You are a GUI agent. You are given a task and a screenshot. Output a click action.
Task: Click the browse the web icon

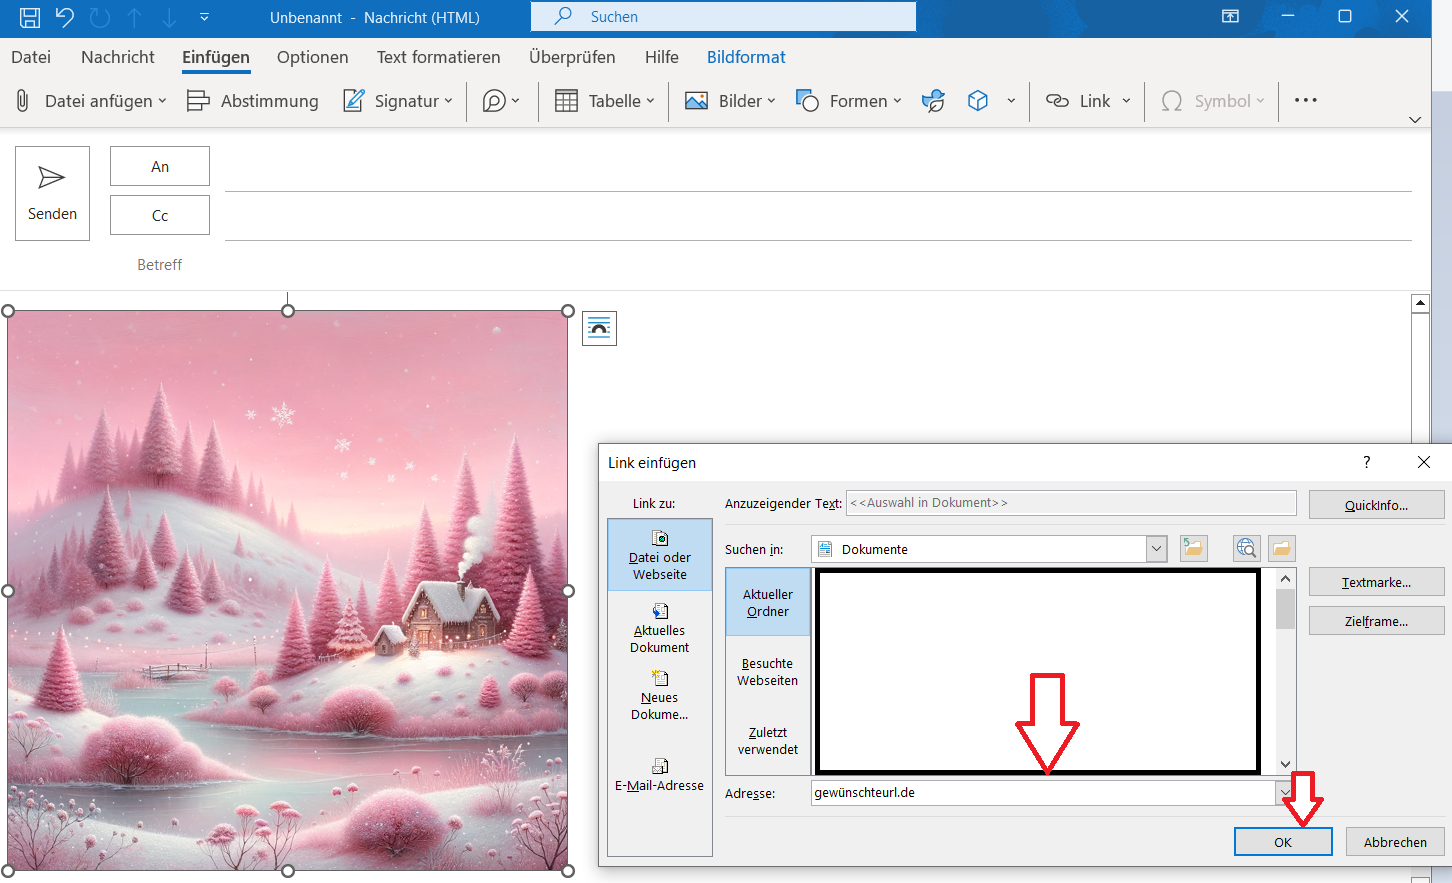[x=1246, y=548]
